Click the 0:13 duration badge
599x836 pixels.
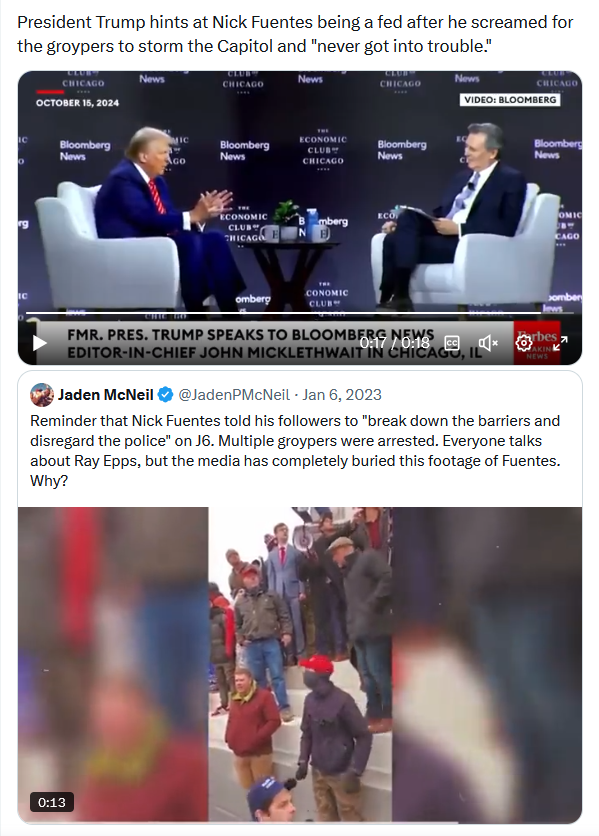52,802
